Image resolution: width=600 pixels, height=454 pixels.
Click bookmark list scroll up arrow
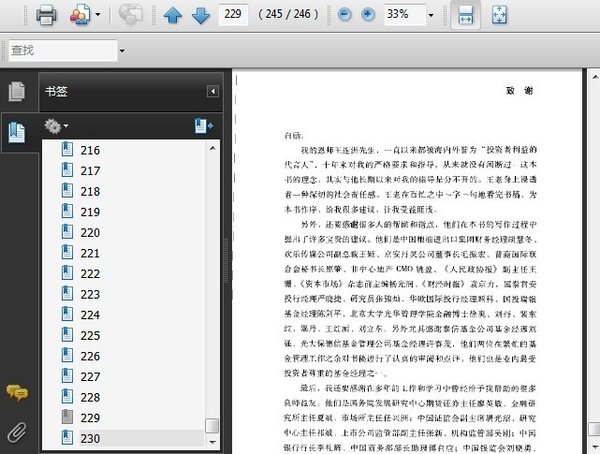point(212,148)
